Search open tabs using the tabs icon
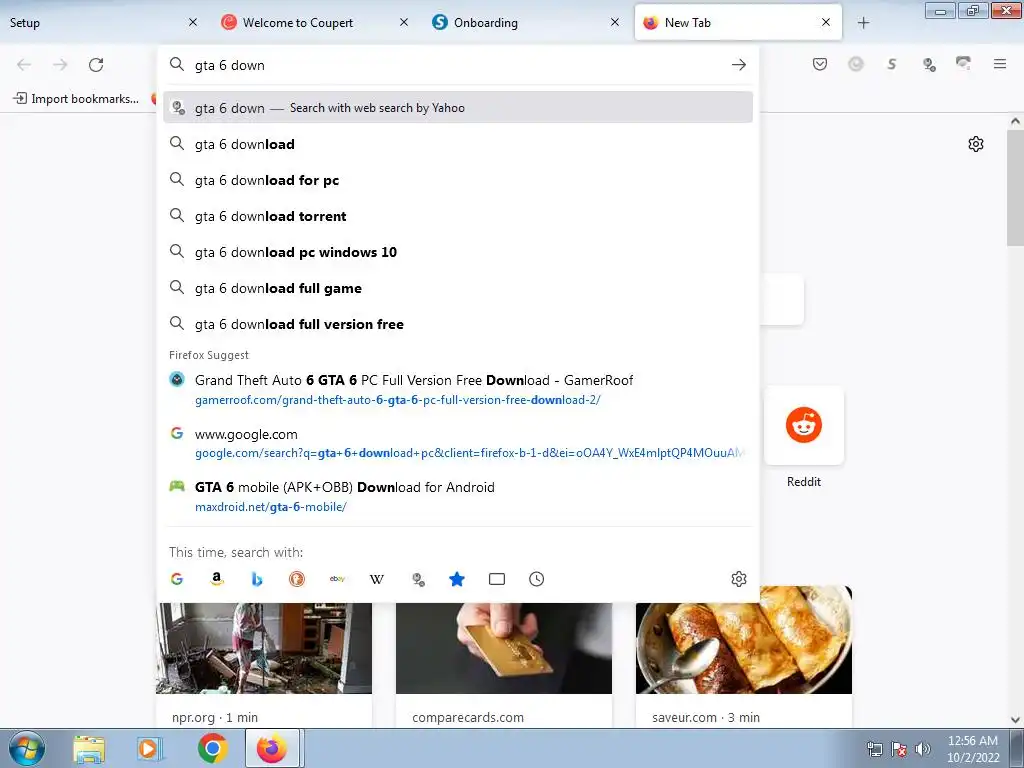Screen dimensions: 1024x768 (497, 579)
